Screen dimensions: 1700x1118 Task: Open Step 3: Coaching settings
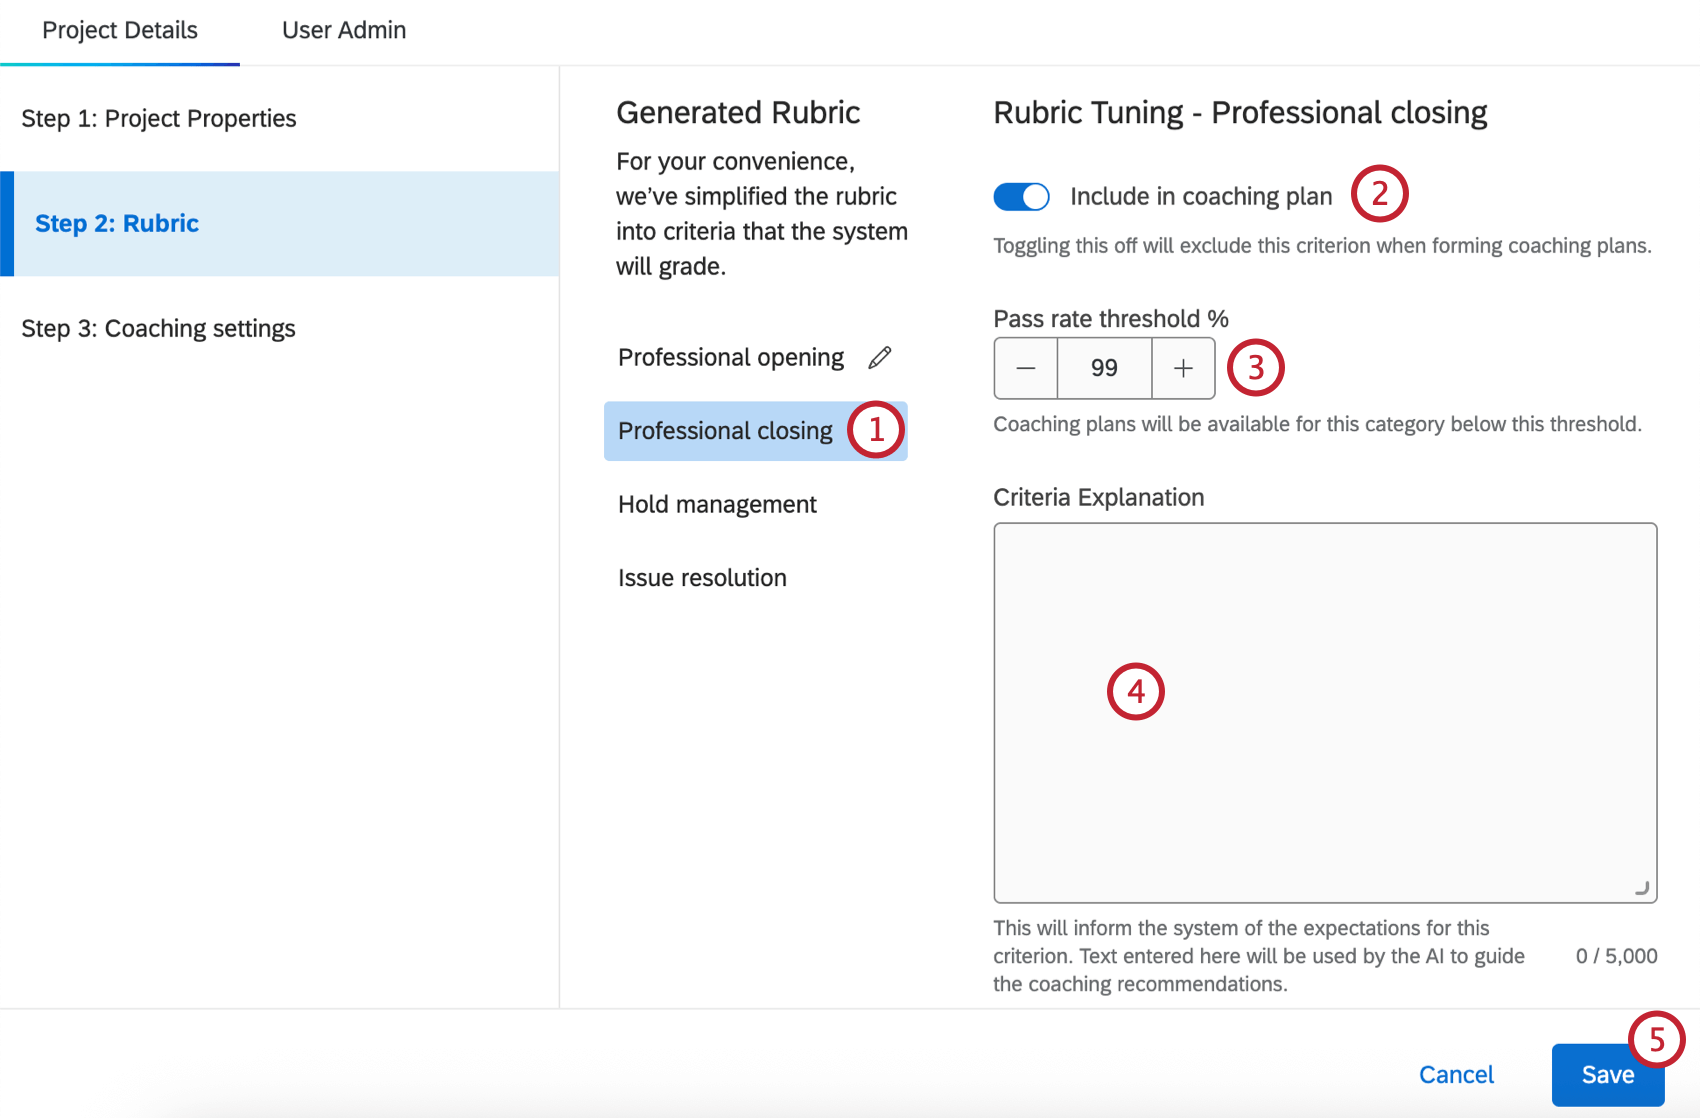(x=157, y=328)
